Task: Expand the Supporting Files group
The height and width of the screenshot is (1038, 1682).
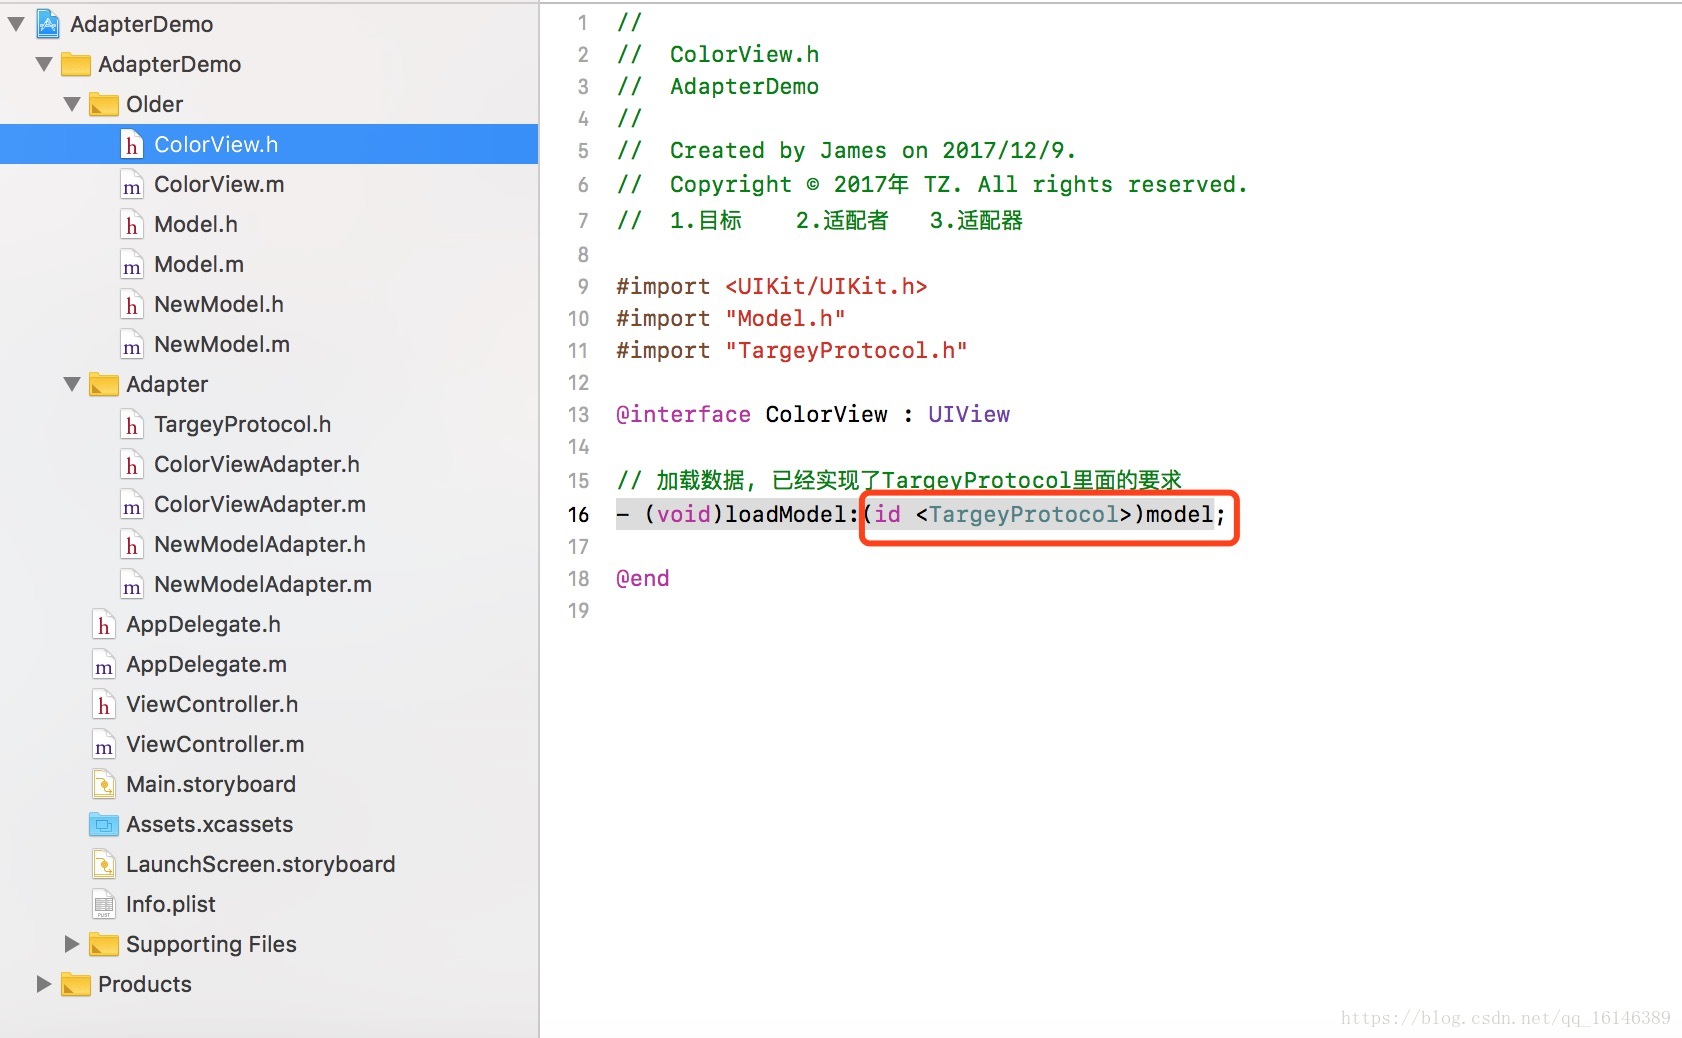Action: coord(72,944)
